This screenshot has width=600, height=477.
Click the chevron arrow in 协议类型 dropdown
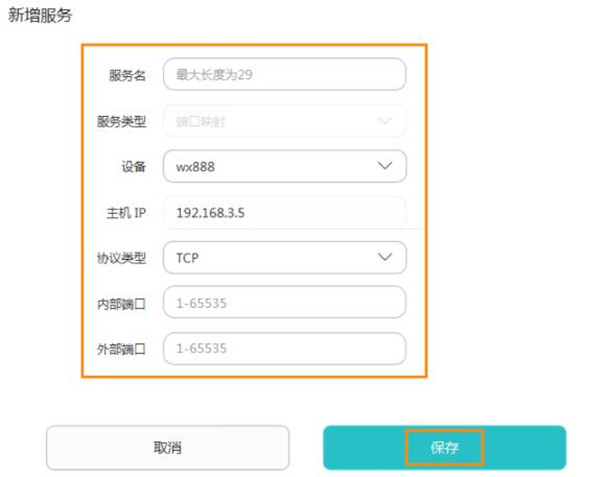[x=385, y=257]
